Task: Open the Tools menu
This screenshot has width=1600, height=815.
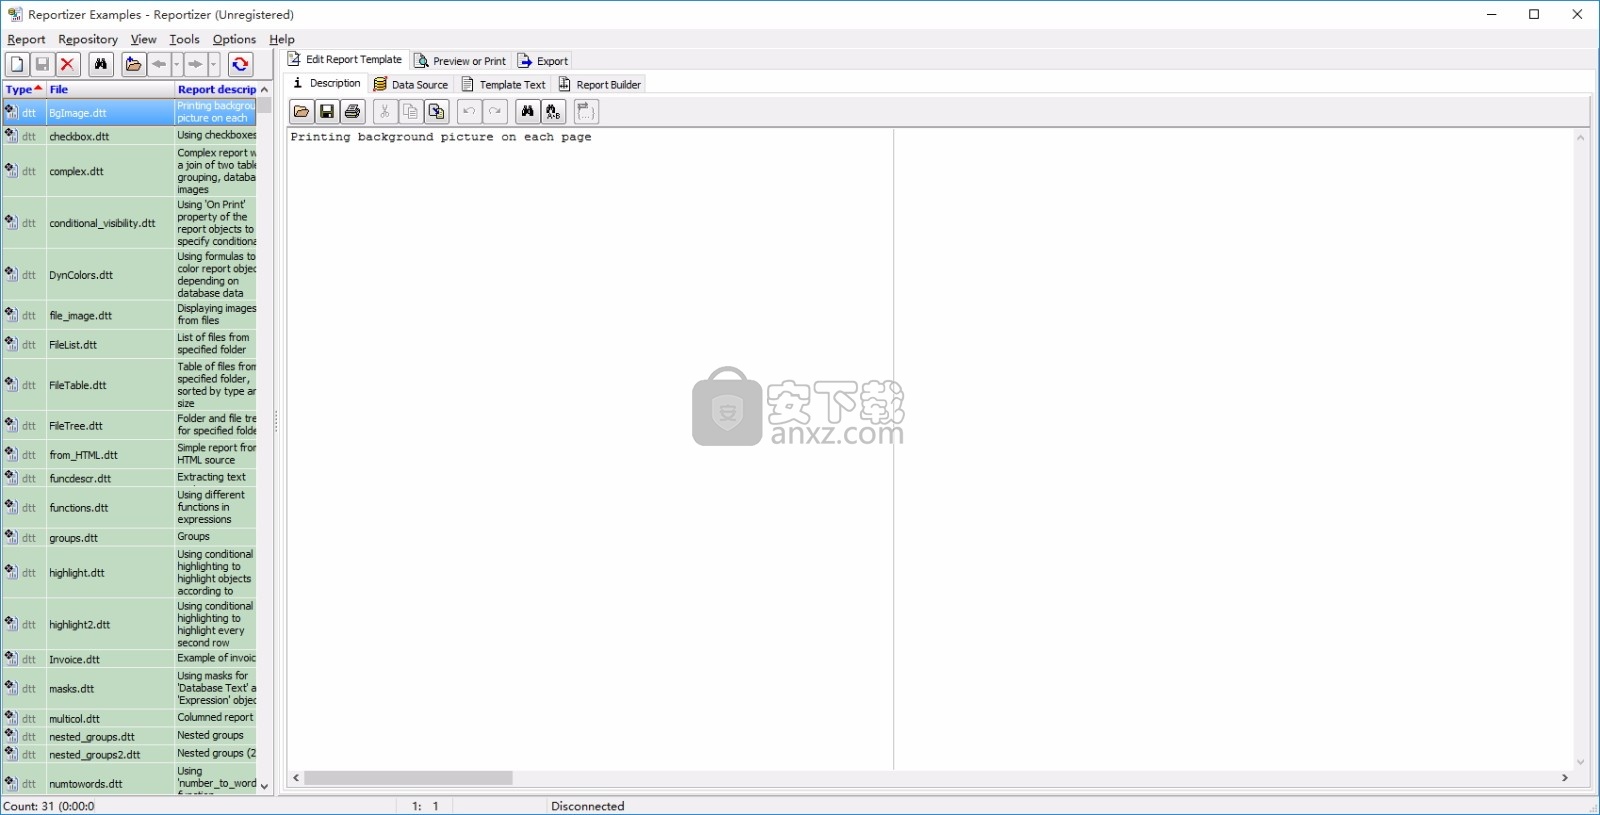Action: click(184, 39)
